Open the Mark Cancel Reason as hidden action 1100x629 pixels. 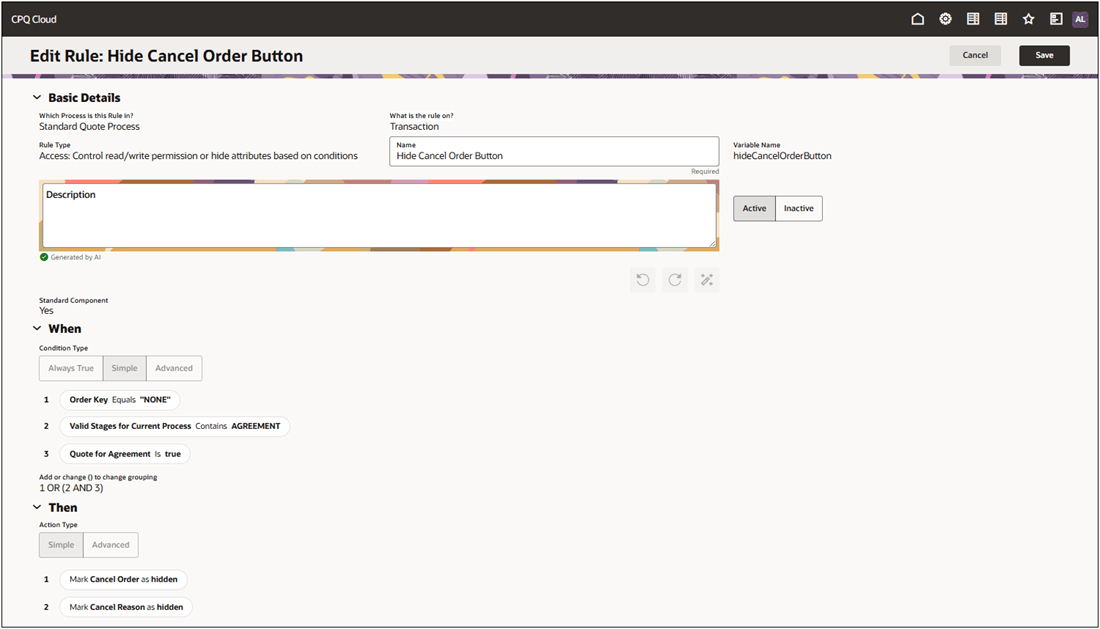(126, 607)
